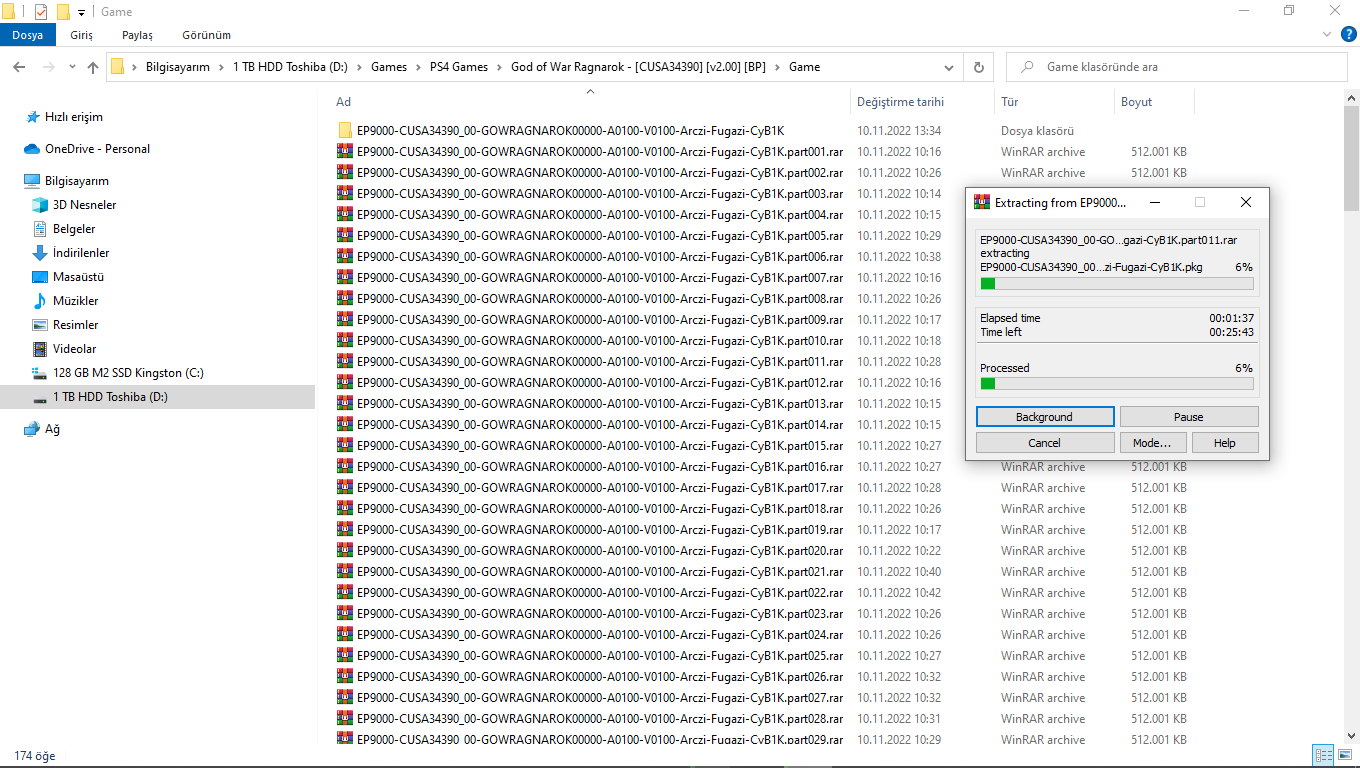This screenshot has width=1360, height=768.
Task: Open Videolar folder in sidebar
Action: click(x=74, y=349)
